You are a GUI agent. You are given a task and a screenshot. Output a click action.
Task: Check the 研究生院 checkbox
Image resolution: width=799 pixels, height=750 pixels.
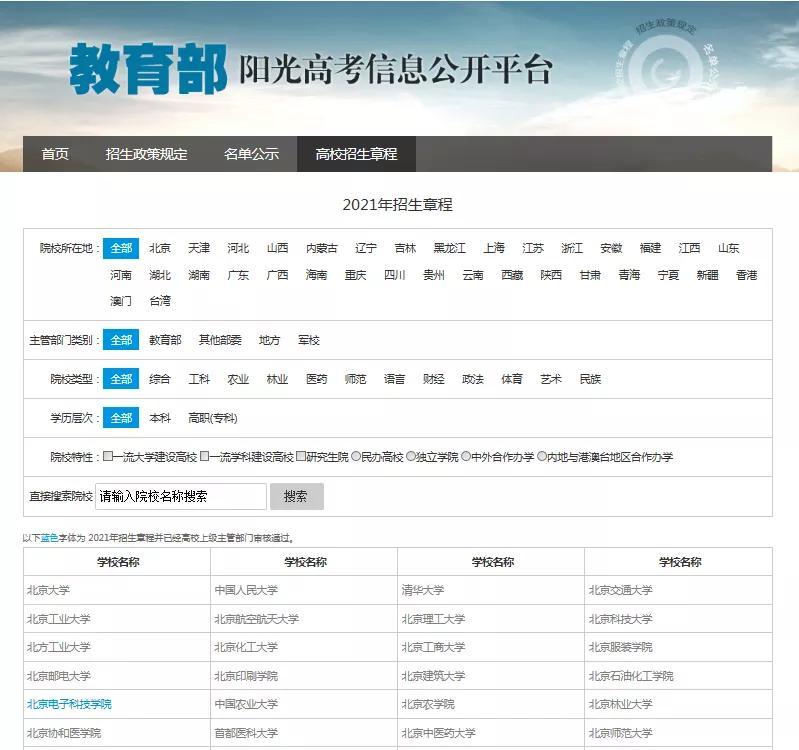pyautogui.click(x=301, y=456)
